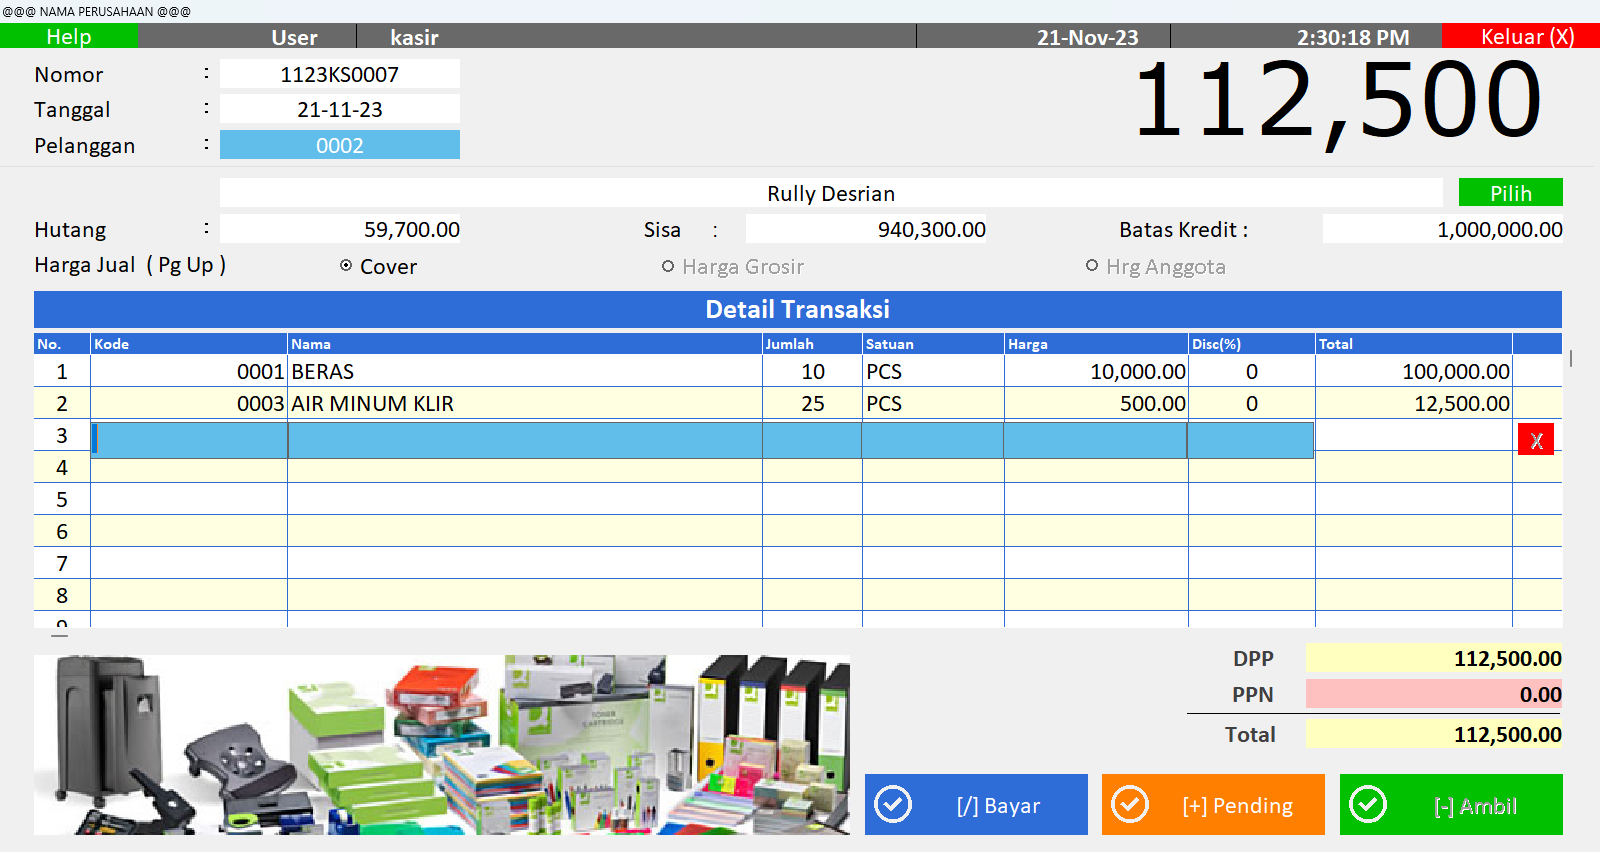Click the checkmark icon on Ambil button
Image resolution: width=1600 pixels, height=852 pixels.
point(1368,804)
